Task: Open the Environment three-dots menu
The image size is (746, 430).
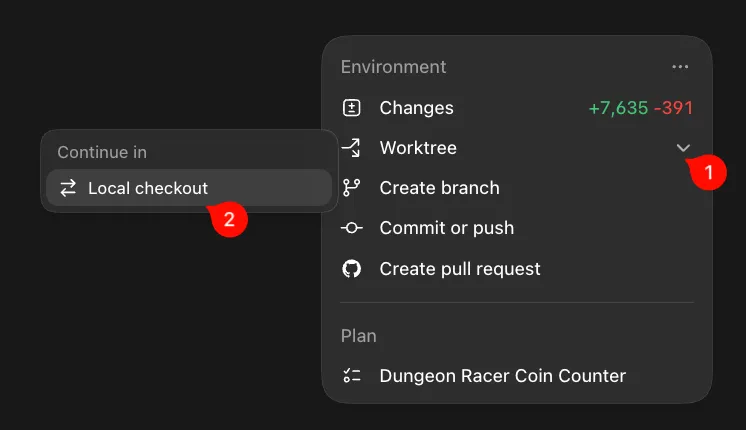Action: point(680,67)
